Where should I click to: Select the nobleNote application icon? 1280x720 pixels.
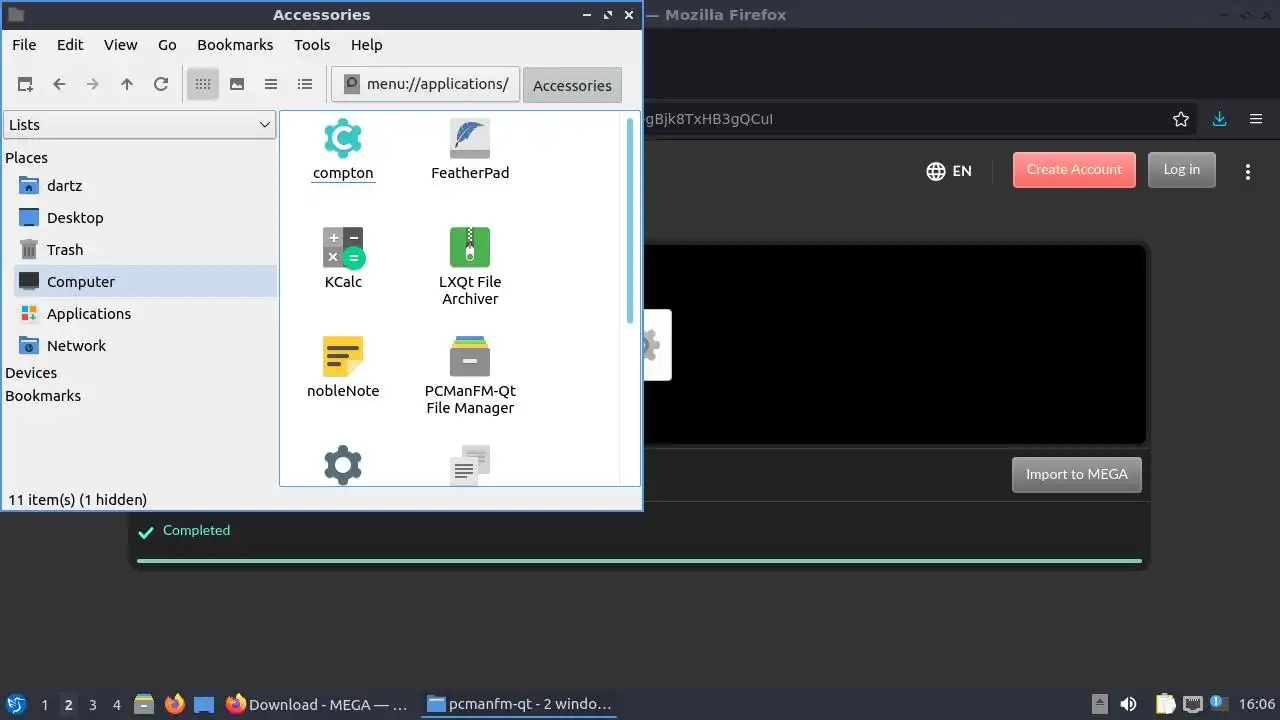tap(343, 367)
